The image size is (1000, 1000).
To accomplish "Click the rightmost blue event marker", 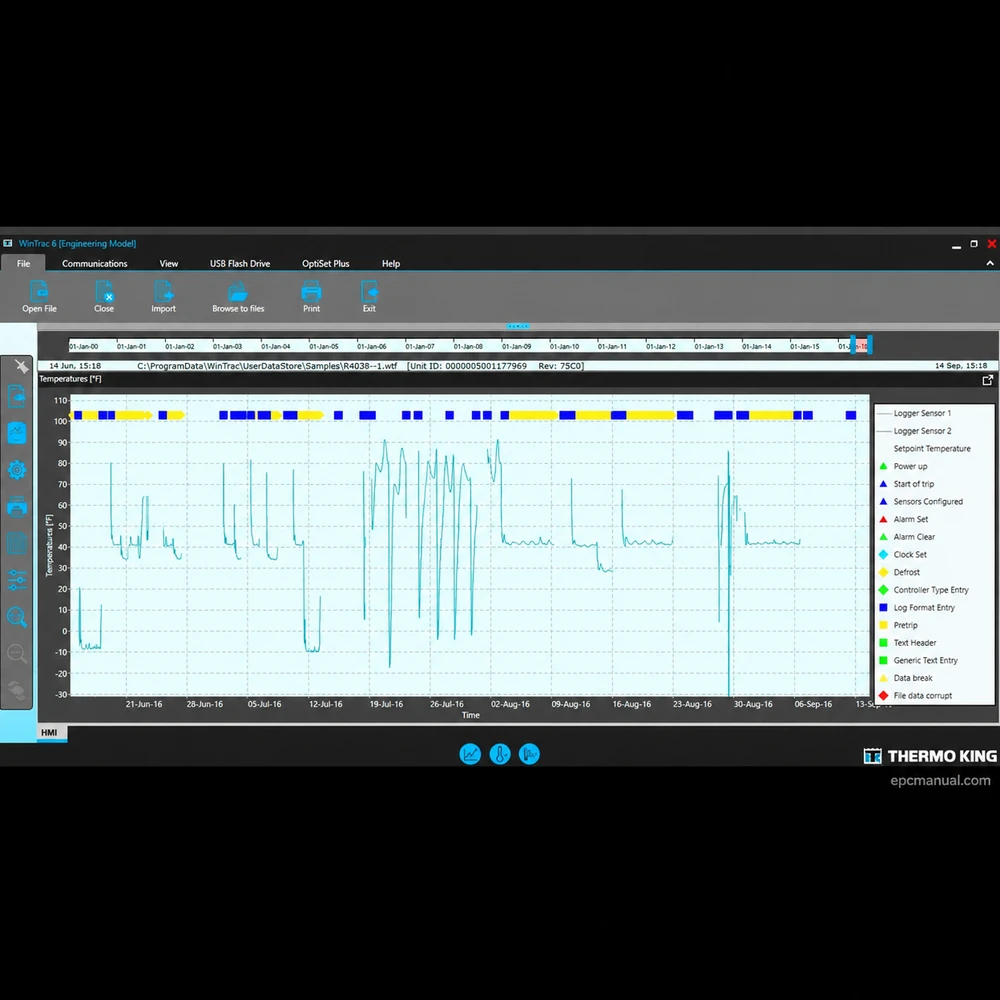I will pyautogui.click(x=851, y=416).
